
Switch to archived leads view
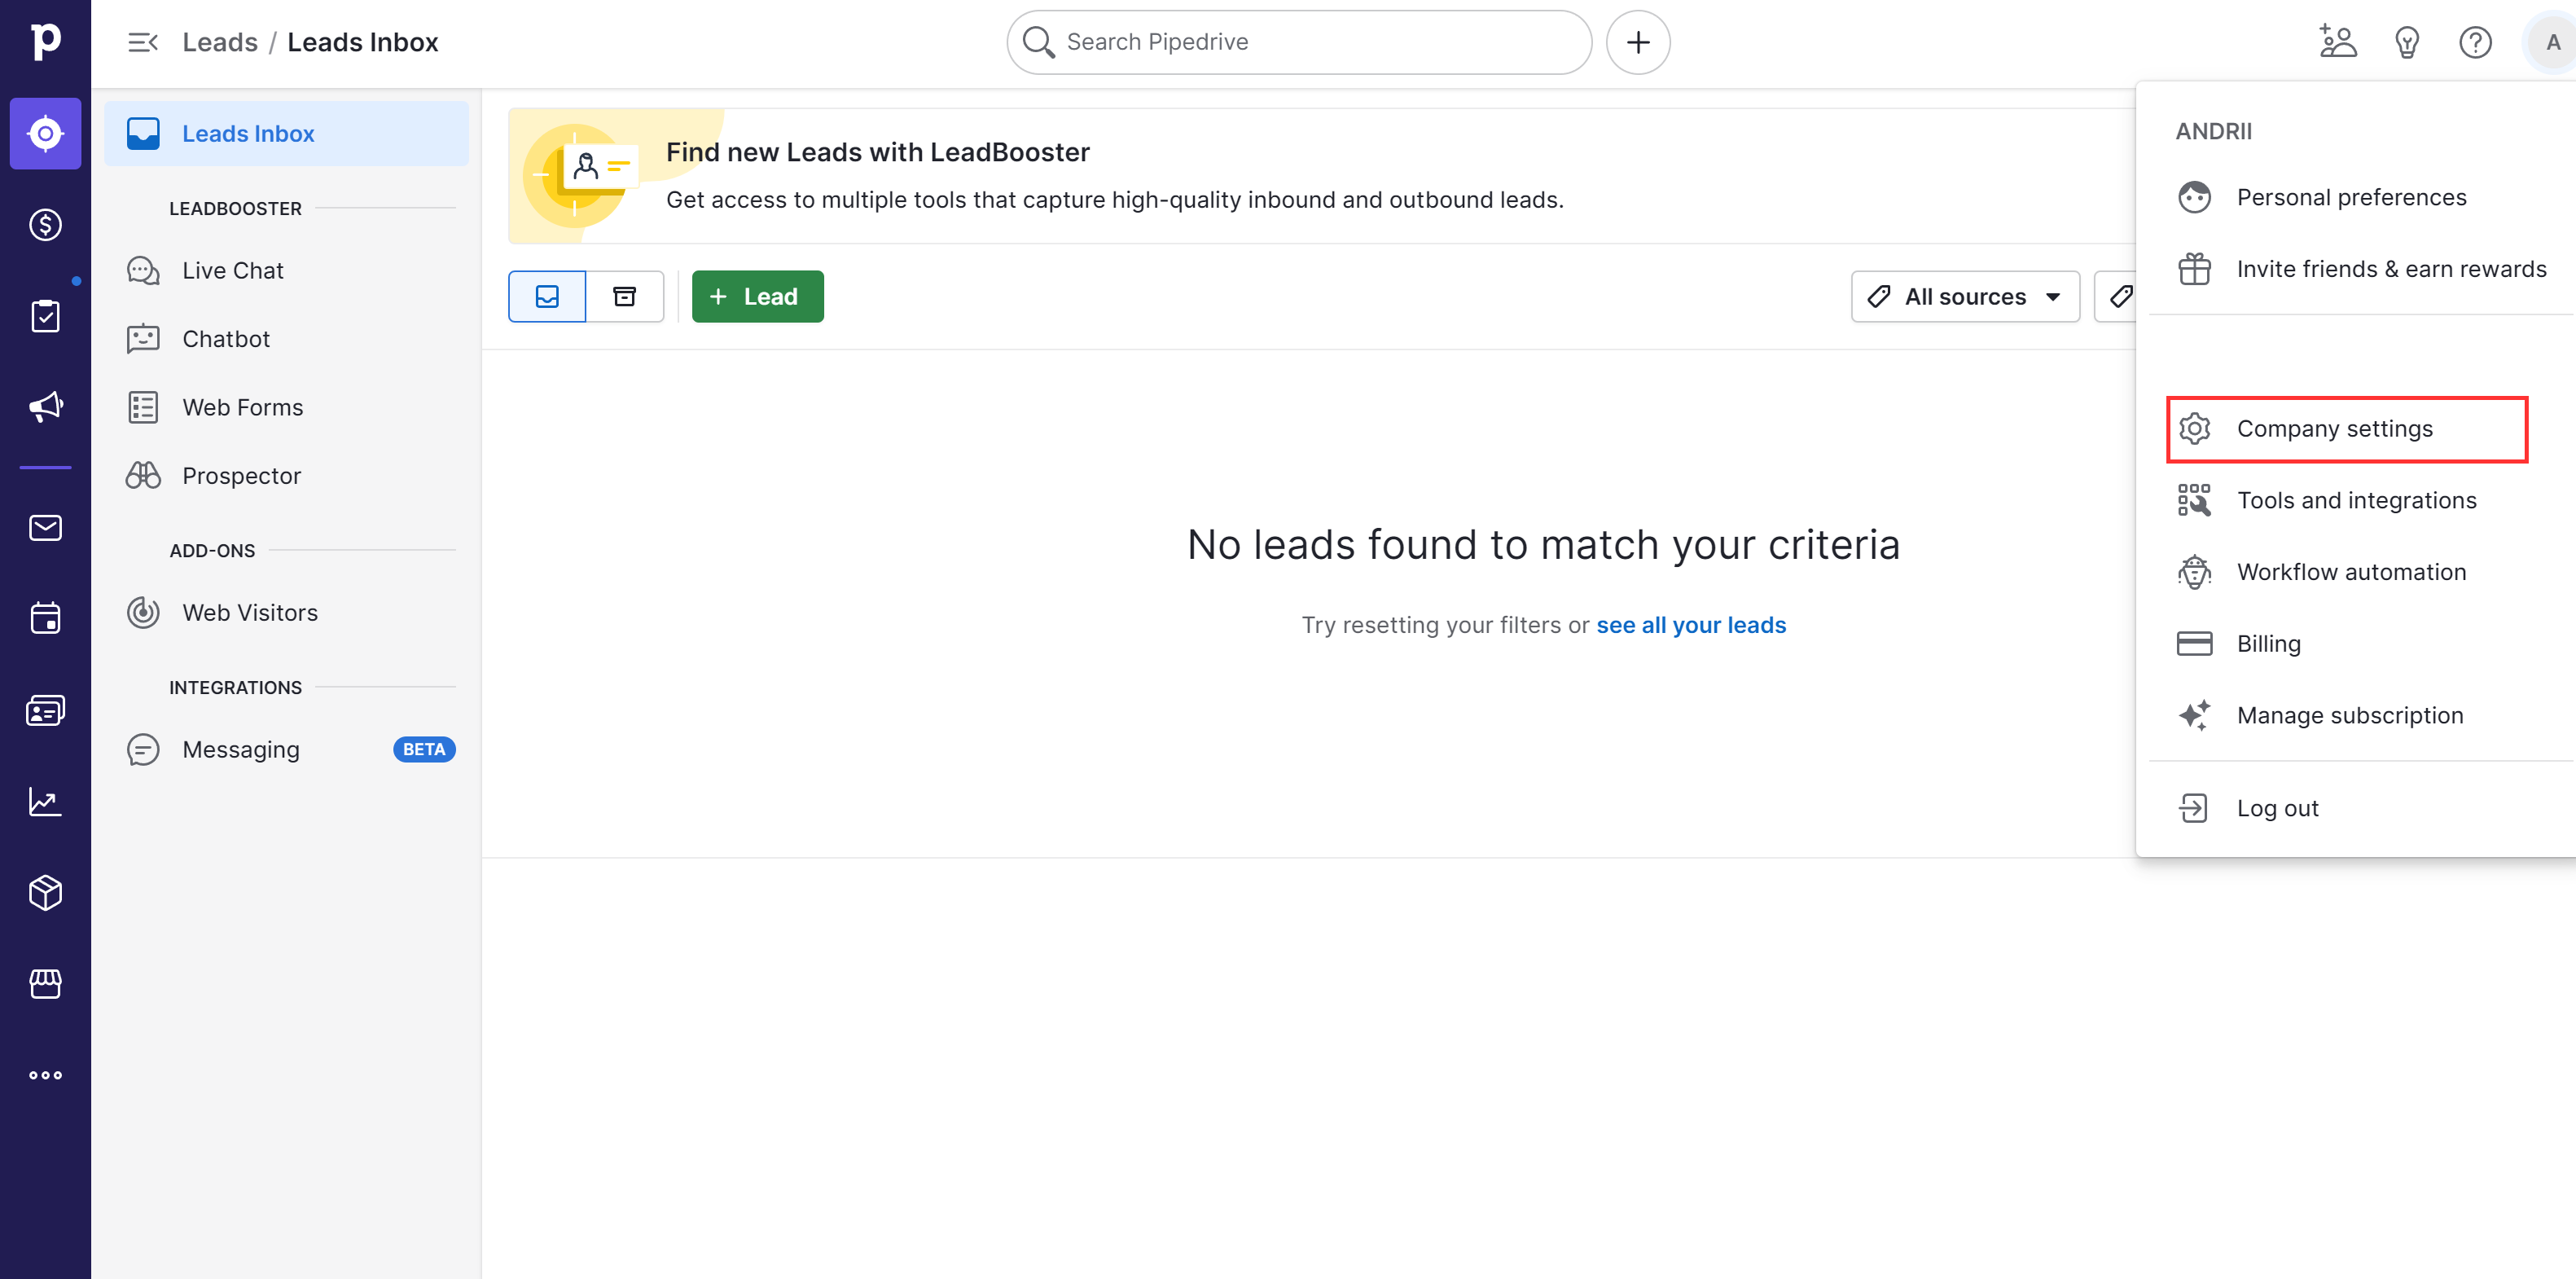(x=624, y=296)
